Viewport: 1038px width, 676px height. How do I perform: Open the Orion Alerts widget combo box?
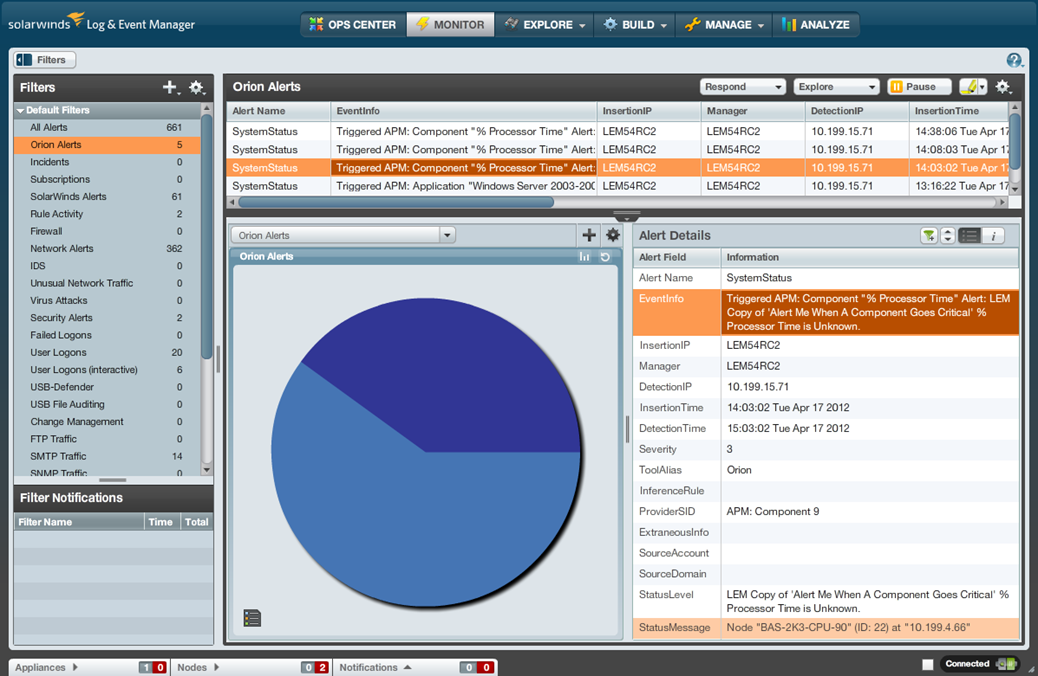[x=343, y=235]
